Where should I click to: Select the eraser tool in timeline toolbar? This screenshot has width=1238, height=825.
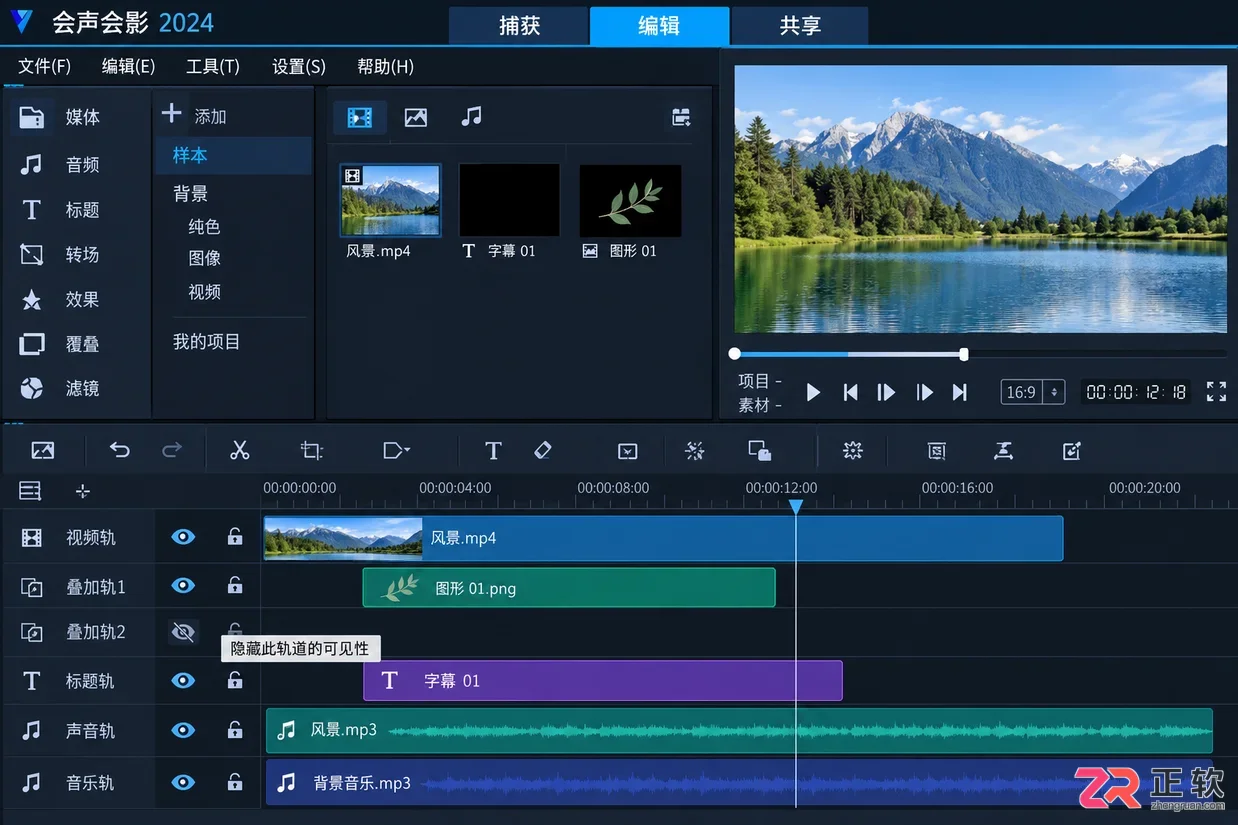click(543, 451)
